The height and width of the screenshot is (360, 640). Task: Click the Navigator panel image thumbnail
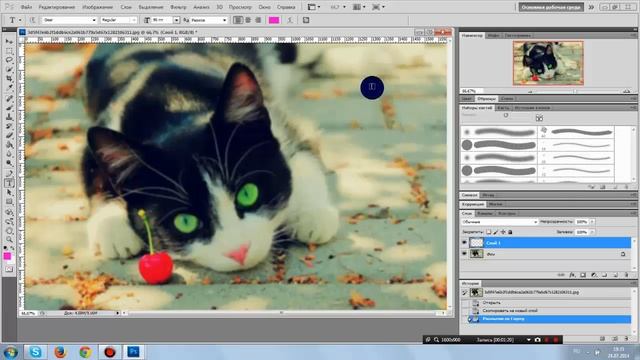tap(548, 63)
